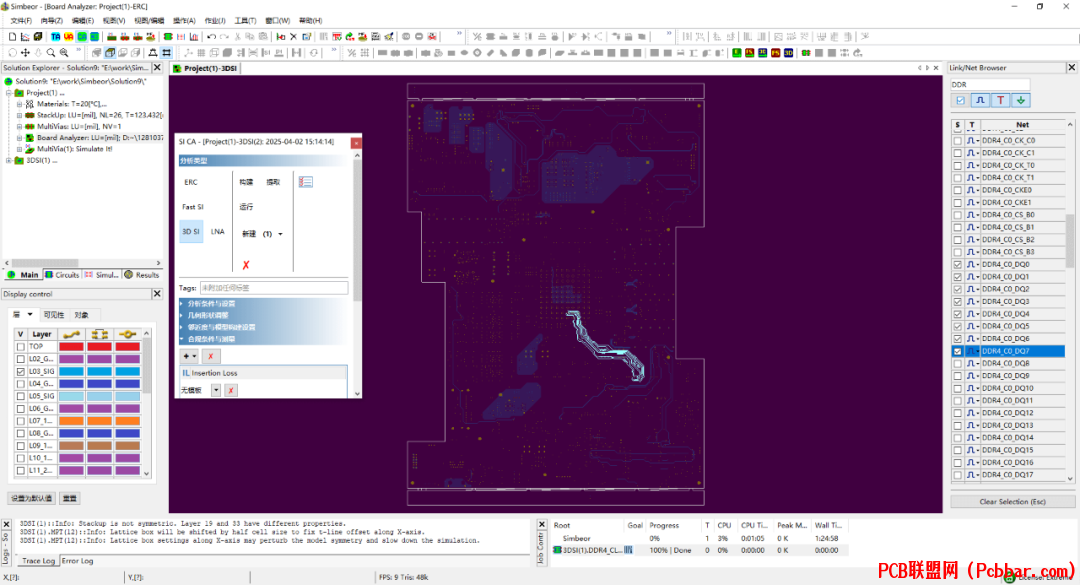1080x585 pixels.
Task: Collapse Project(1) tree node
Action: (9, 93)
